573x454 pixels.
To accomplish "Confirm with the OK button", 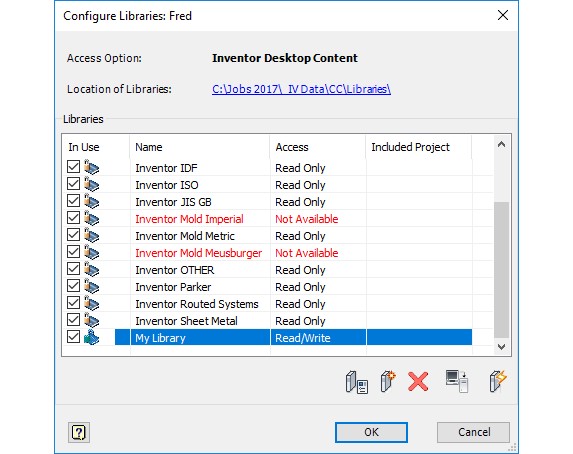I will (x=371, y=432).
